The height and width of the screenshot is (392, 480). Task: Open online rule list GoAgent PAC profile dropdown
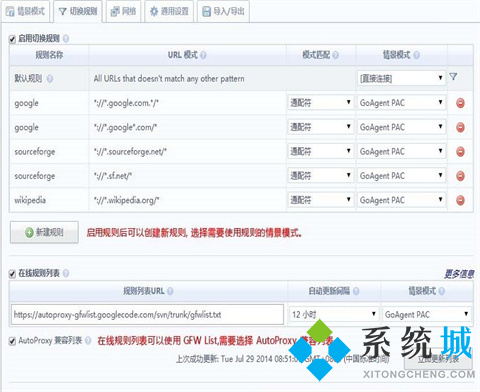coord(427,314)
